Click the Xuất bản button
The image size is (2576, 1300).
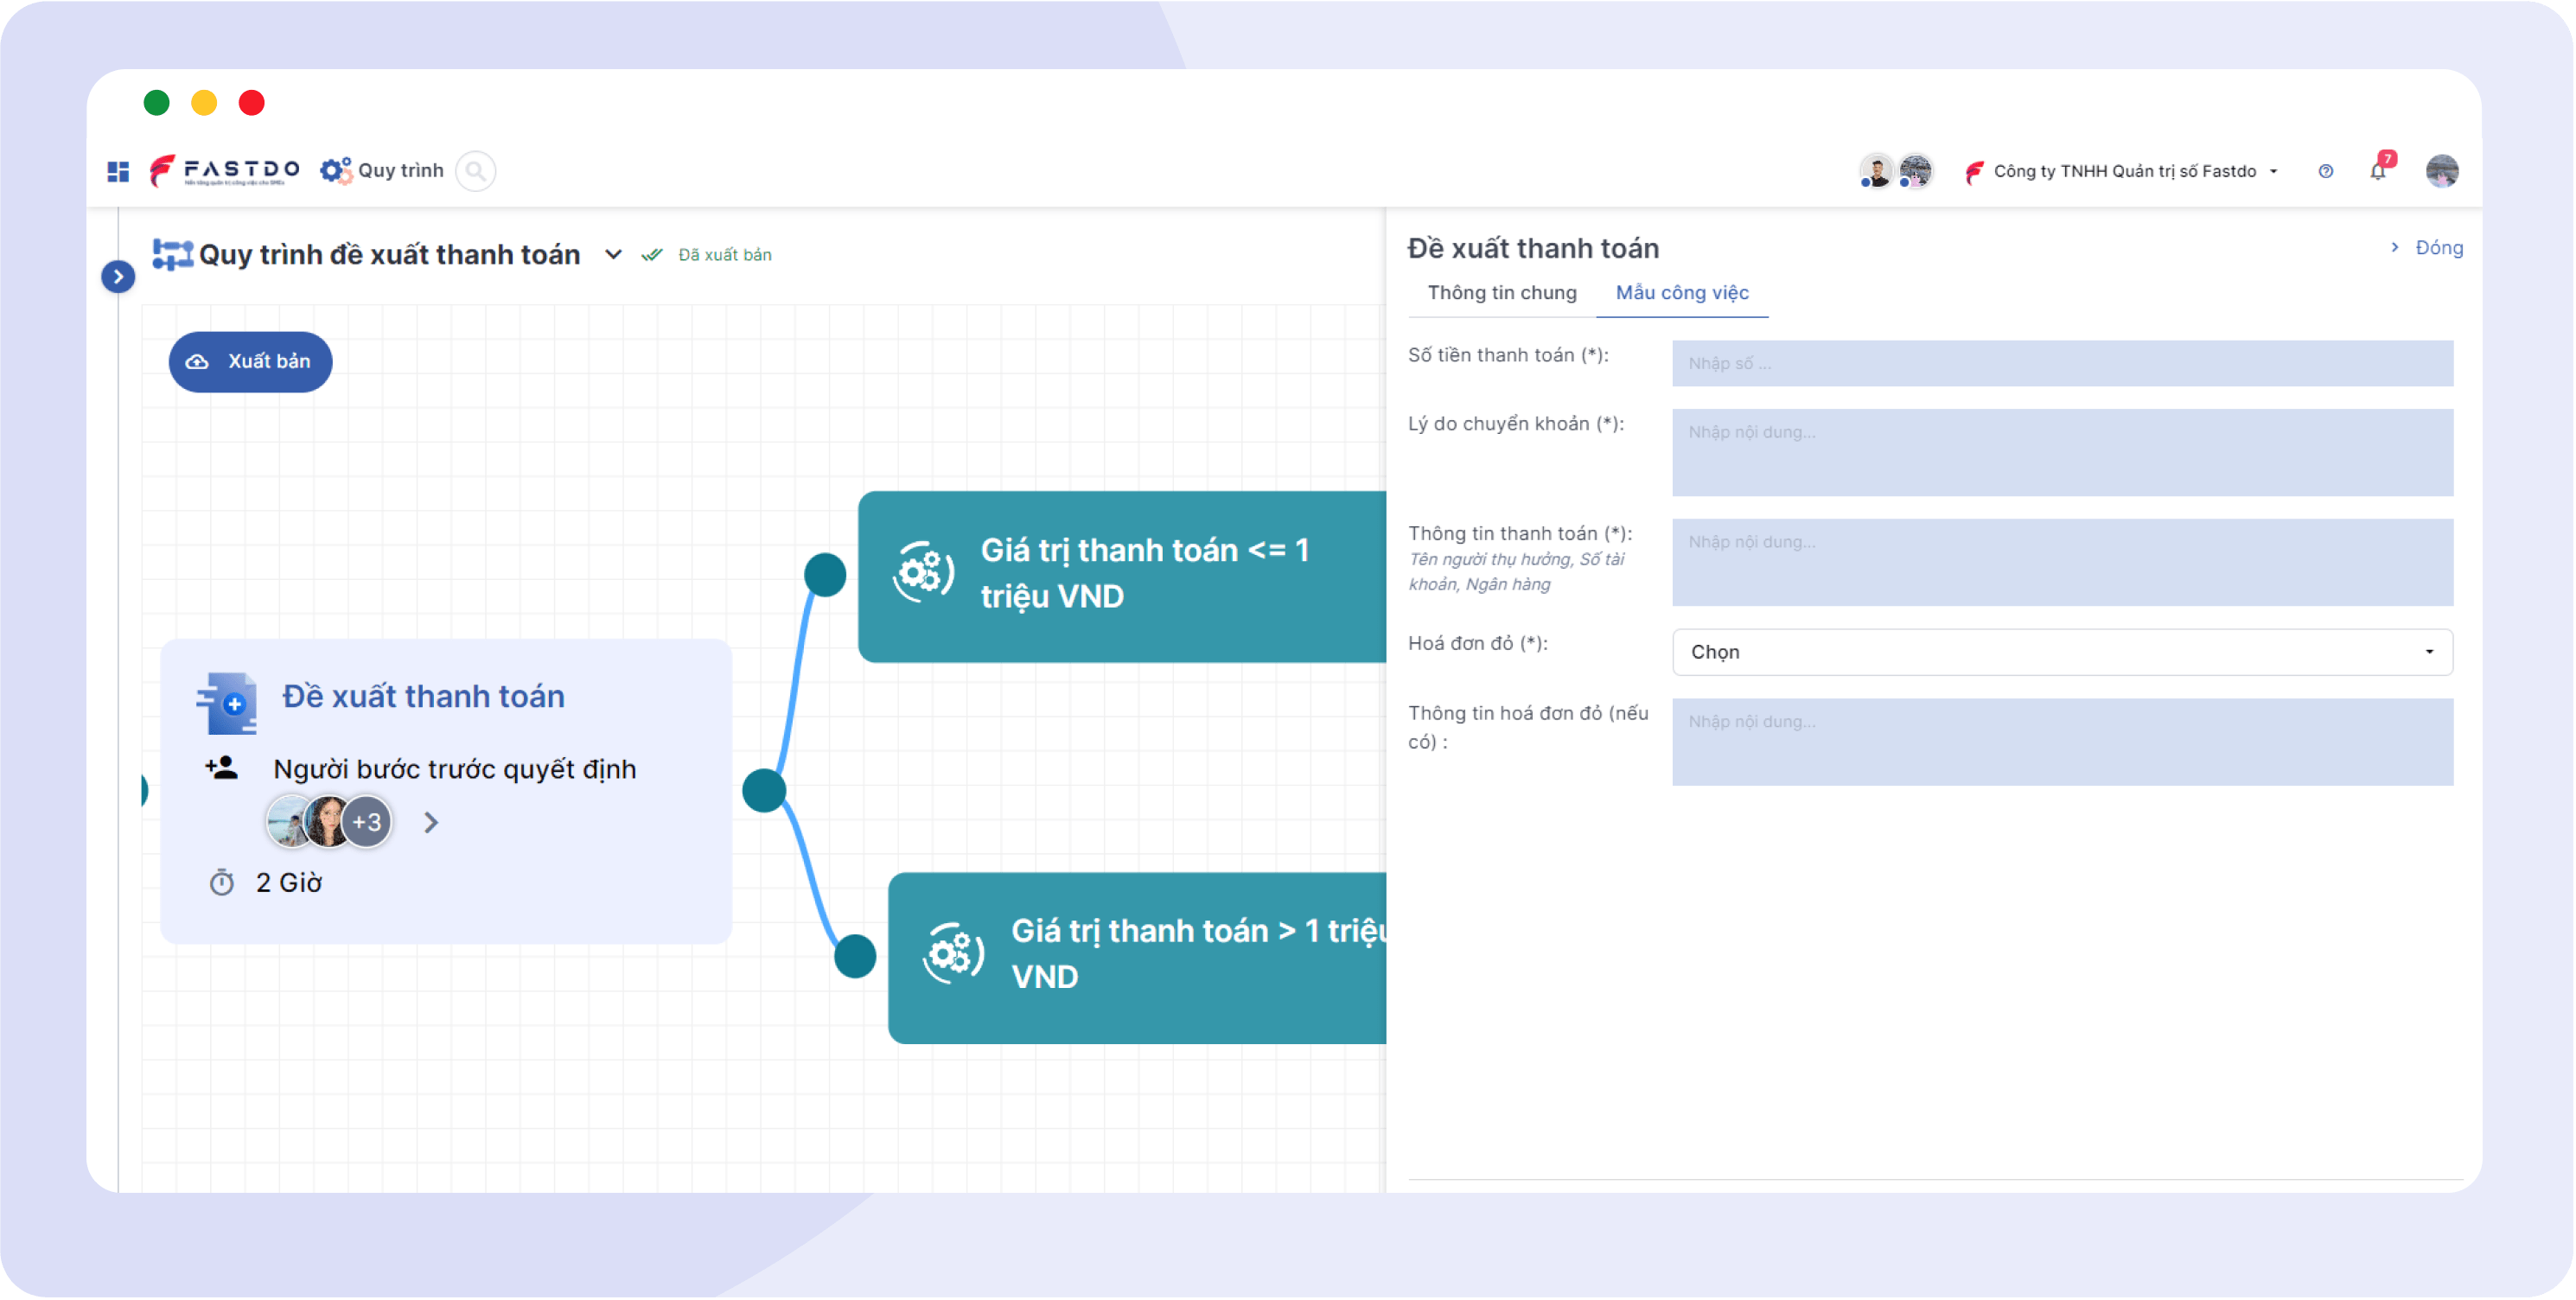(x=250, y=362)
